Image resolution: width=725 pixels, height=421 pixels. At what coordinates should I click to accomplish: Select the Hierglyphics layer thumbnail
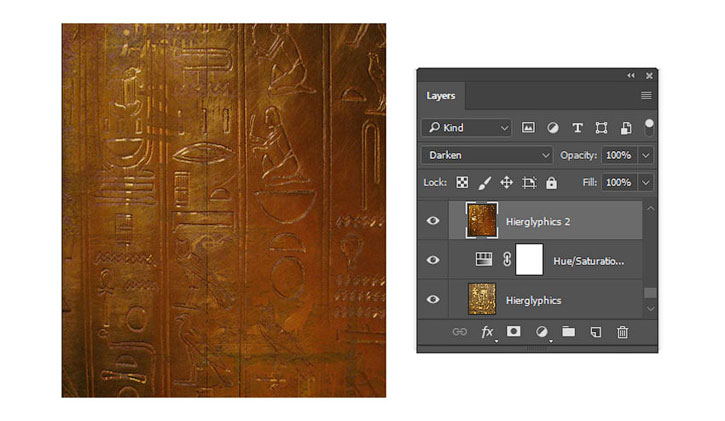click(x=482, y=299)
